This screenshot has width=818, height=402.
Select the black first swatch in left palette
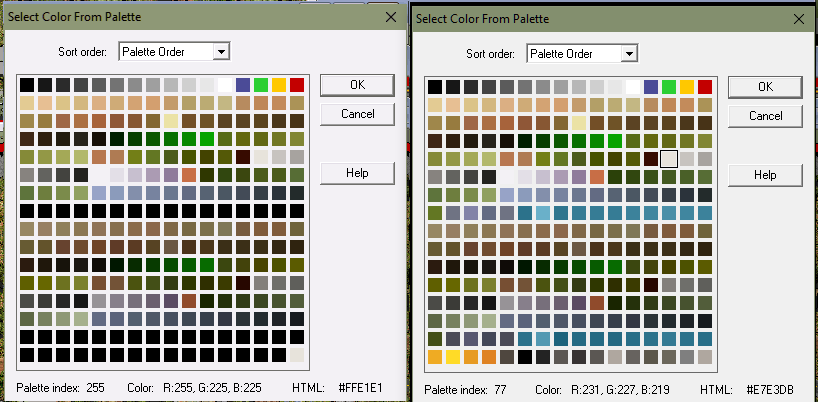pyautogui.click(x=27, y=85)
